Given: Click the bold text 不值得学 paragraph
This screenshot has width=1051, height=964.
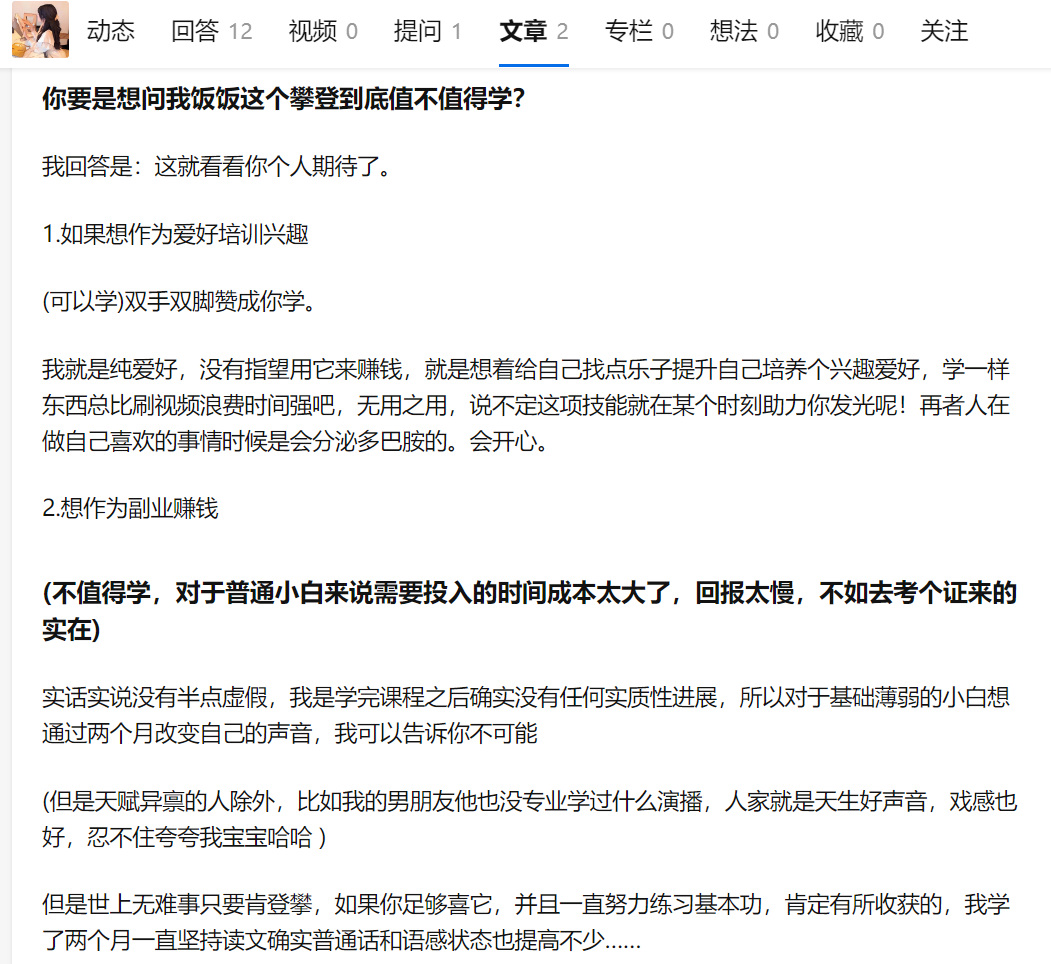Looking at the screenshot, I should point(530,611).
